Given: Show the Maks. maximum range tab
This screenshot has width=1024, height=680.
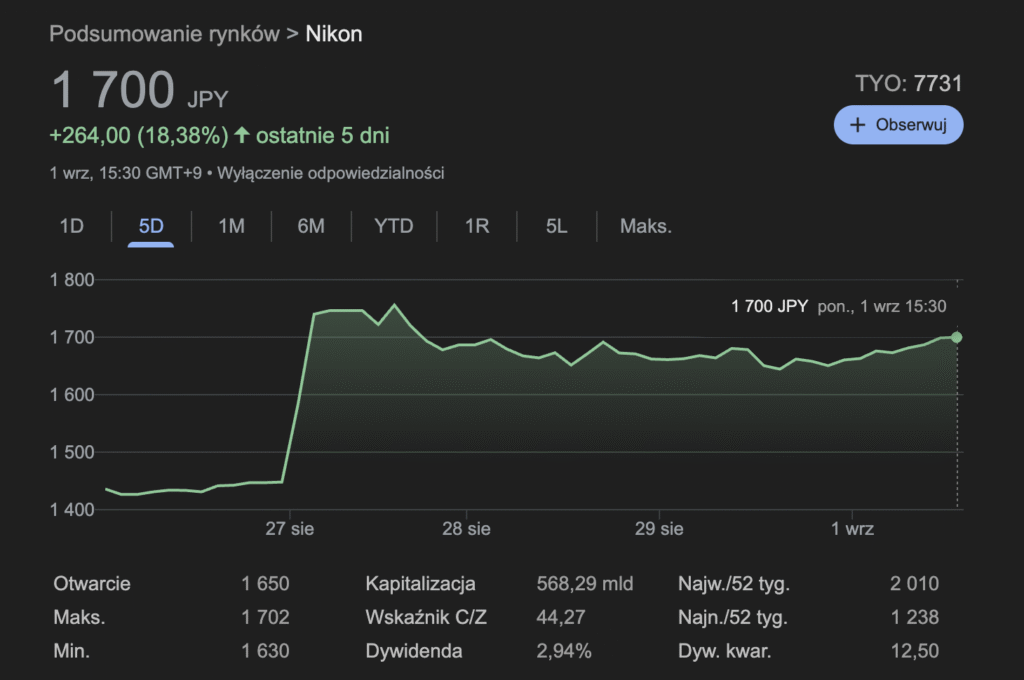Looking at the screenshot, I should point(645,226).
